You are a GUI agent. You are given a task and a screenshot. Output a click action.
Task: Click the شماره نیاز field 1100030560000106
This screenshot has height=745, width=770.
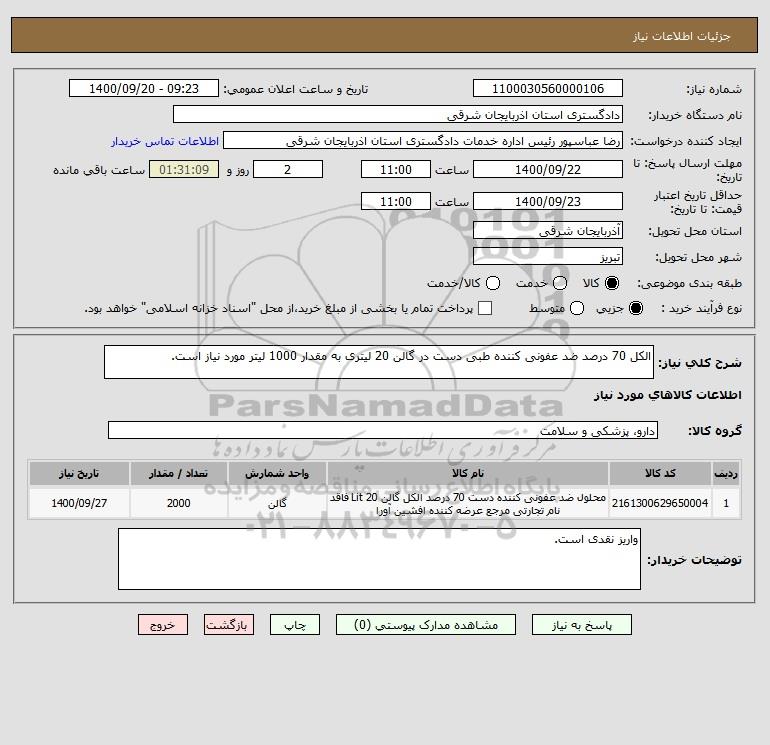548,88
